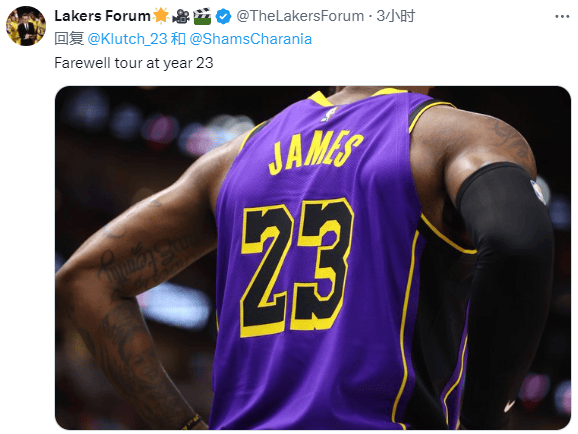Click the JAMES lettering on the jersey
The image size is (578, 434).
316,152
